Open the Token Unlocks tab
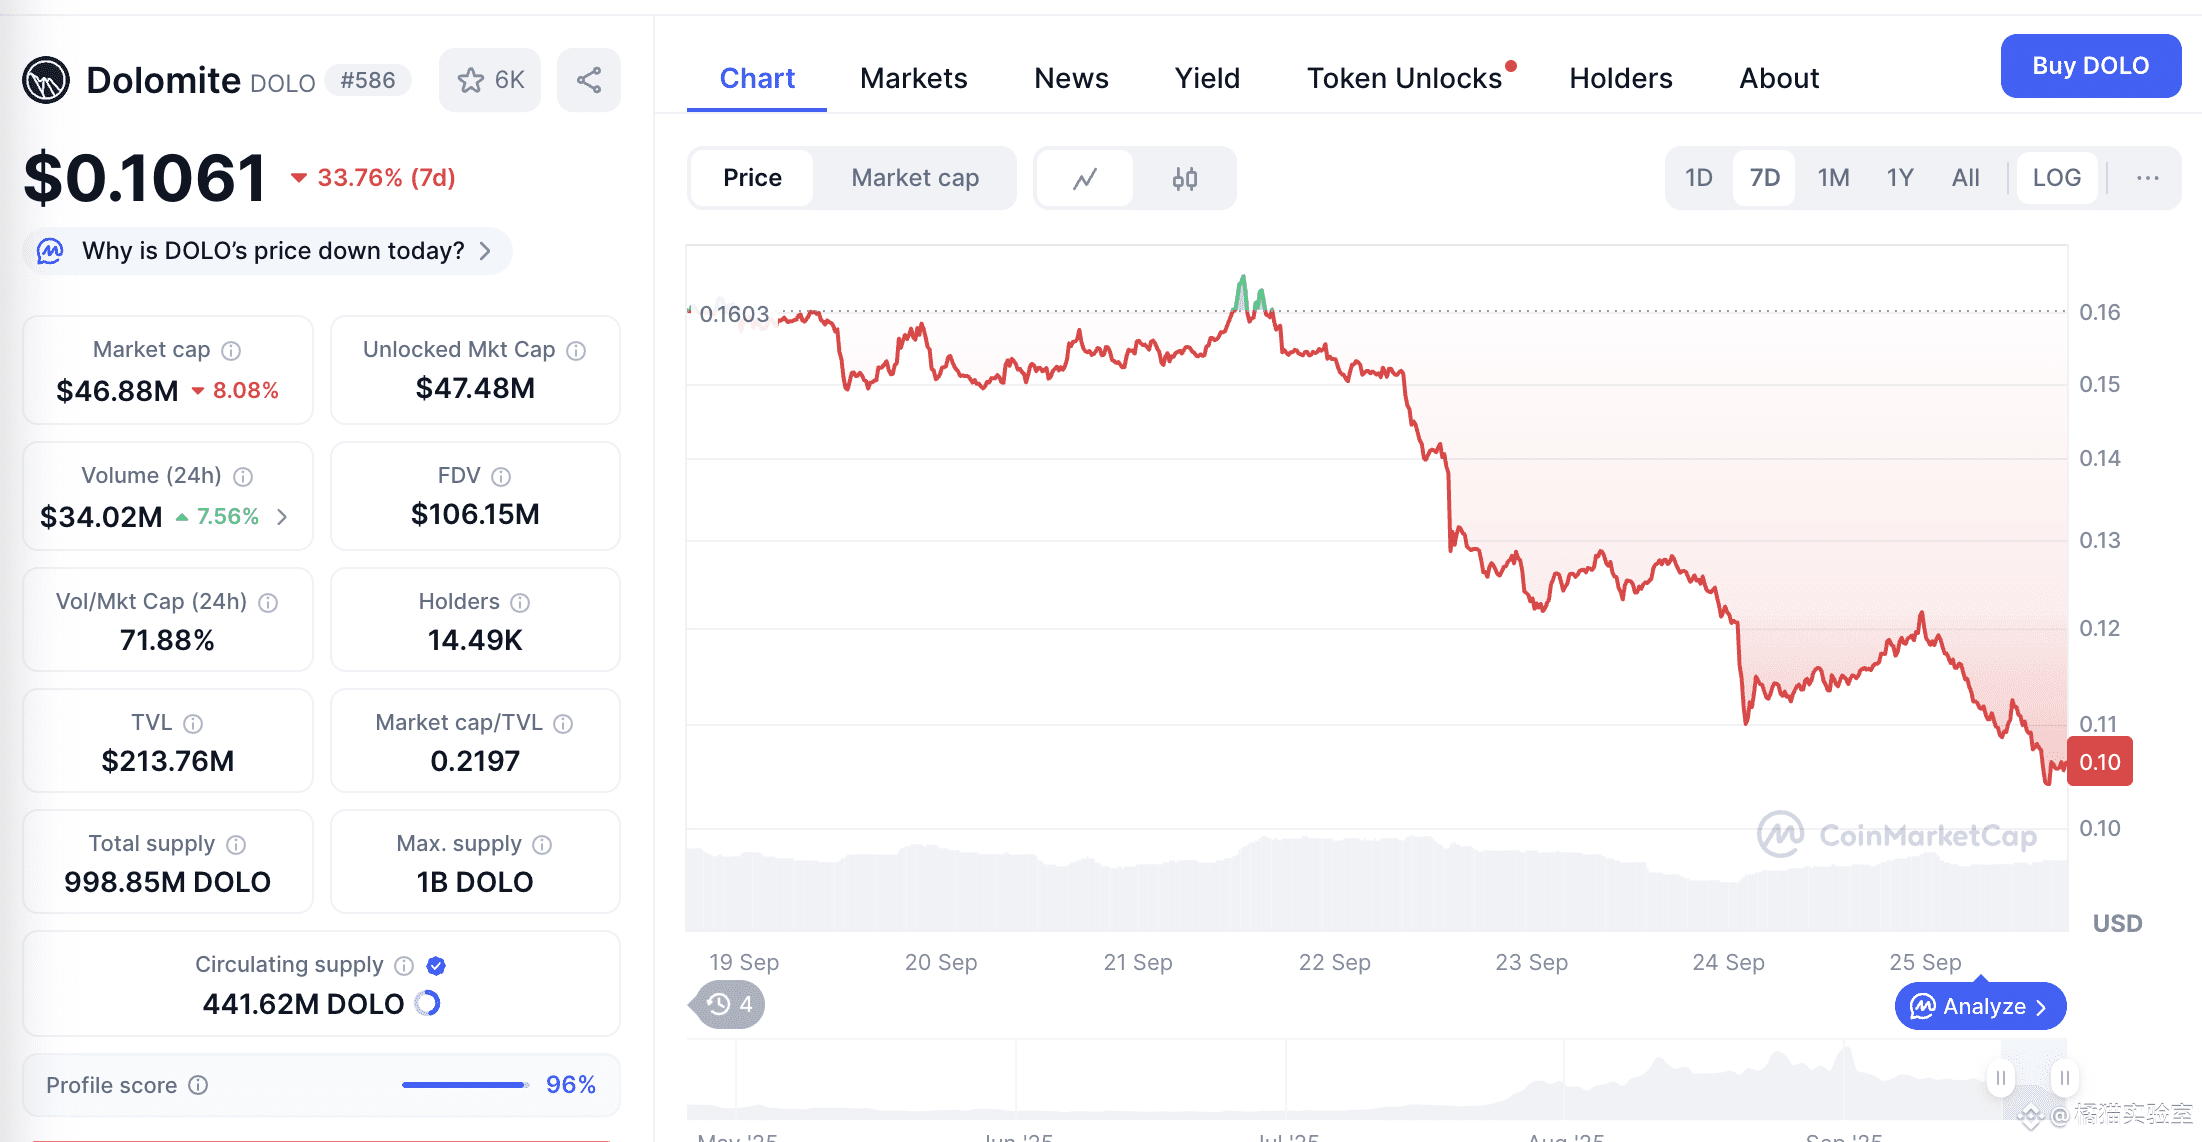This screenshot has height=1142, width=2202. (x=1404, y=78)
